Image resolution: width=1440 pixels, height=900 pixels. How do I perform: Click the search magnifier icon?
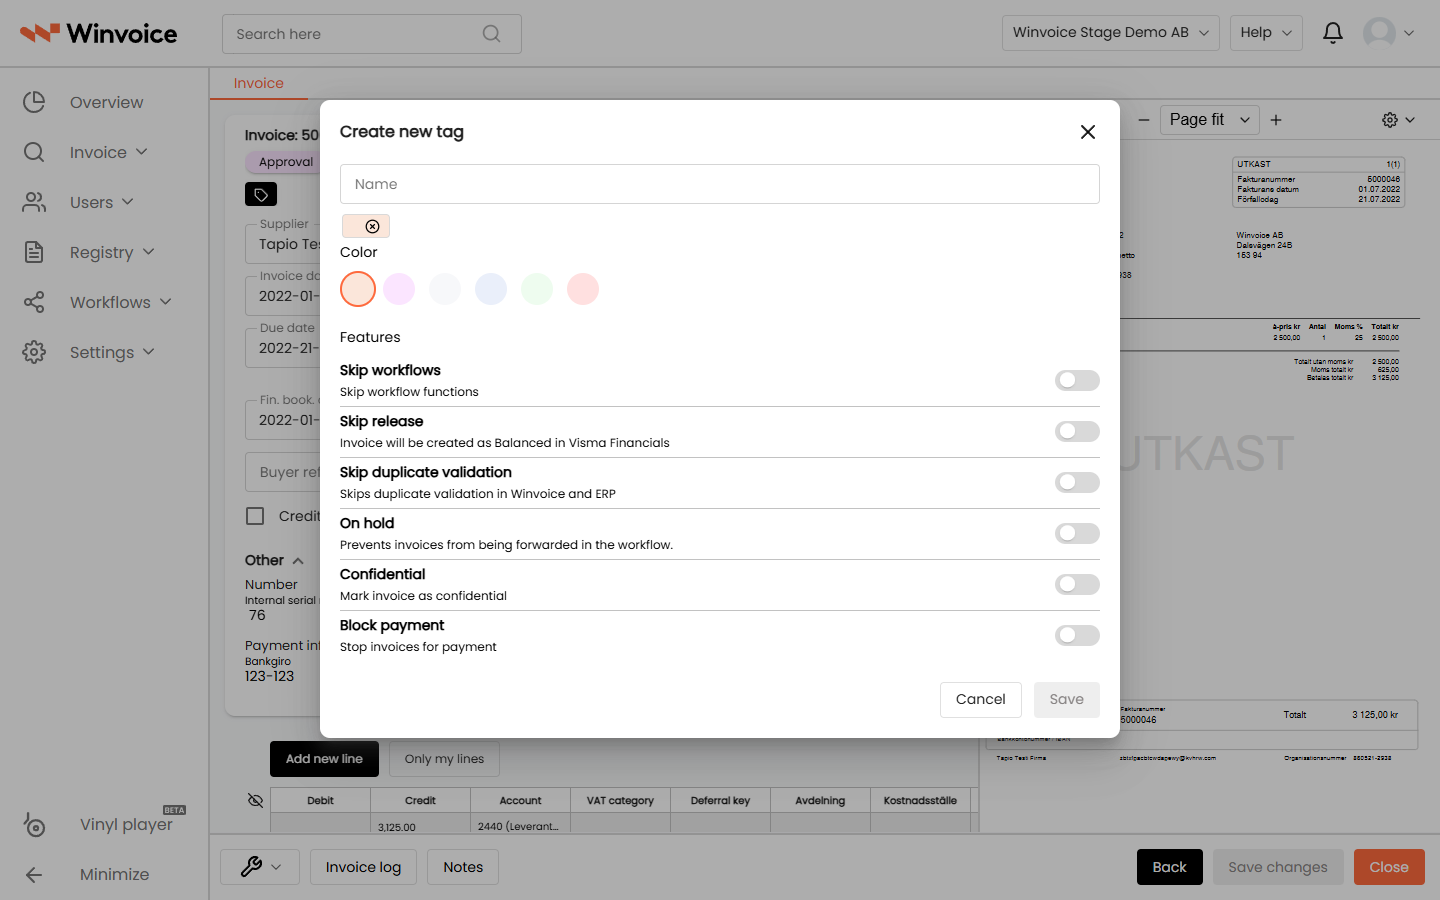491,34
